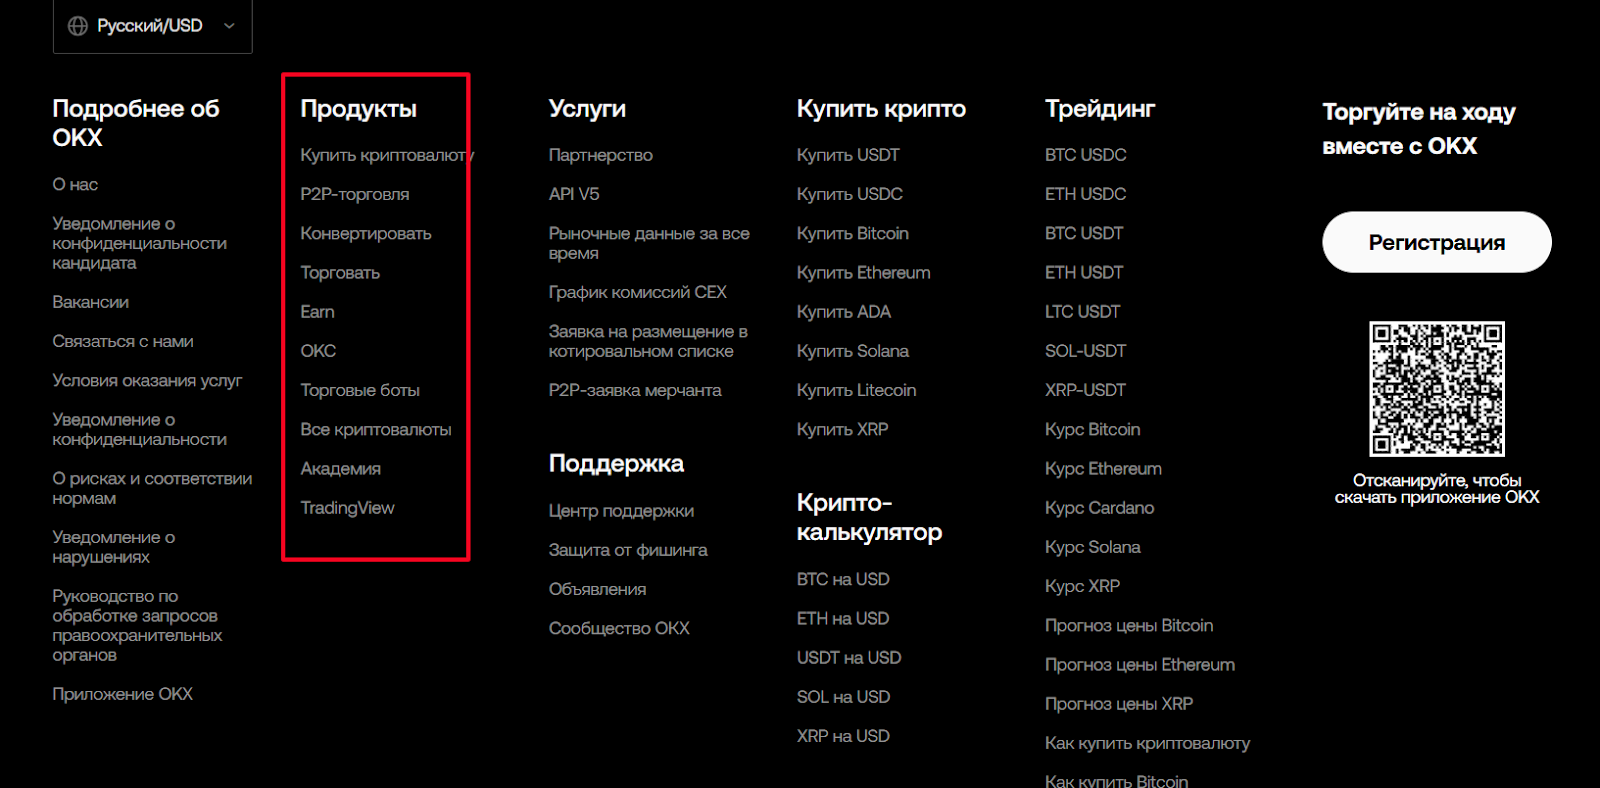Open the BTC USDC trading pair

[x=1085, y=155]
